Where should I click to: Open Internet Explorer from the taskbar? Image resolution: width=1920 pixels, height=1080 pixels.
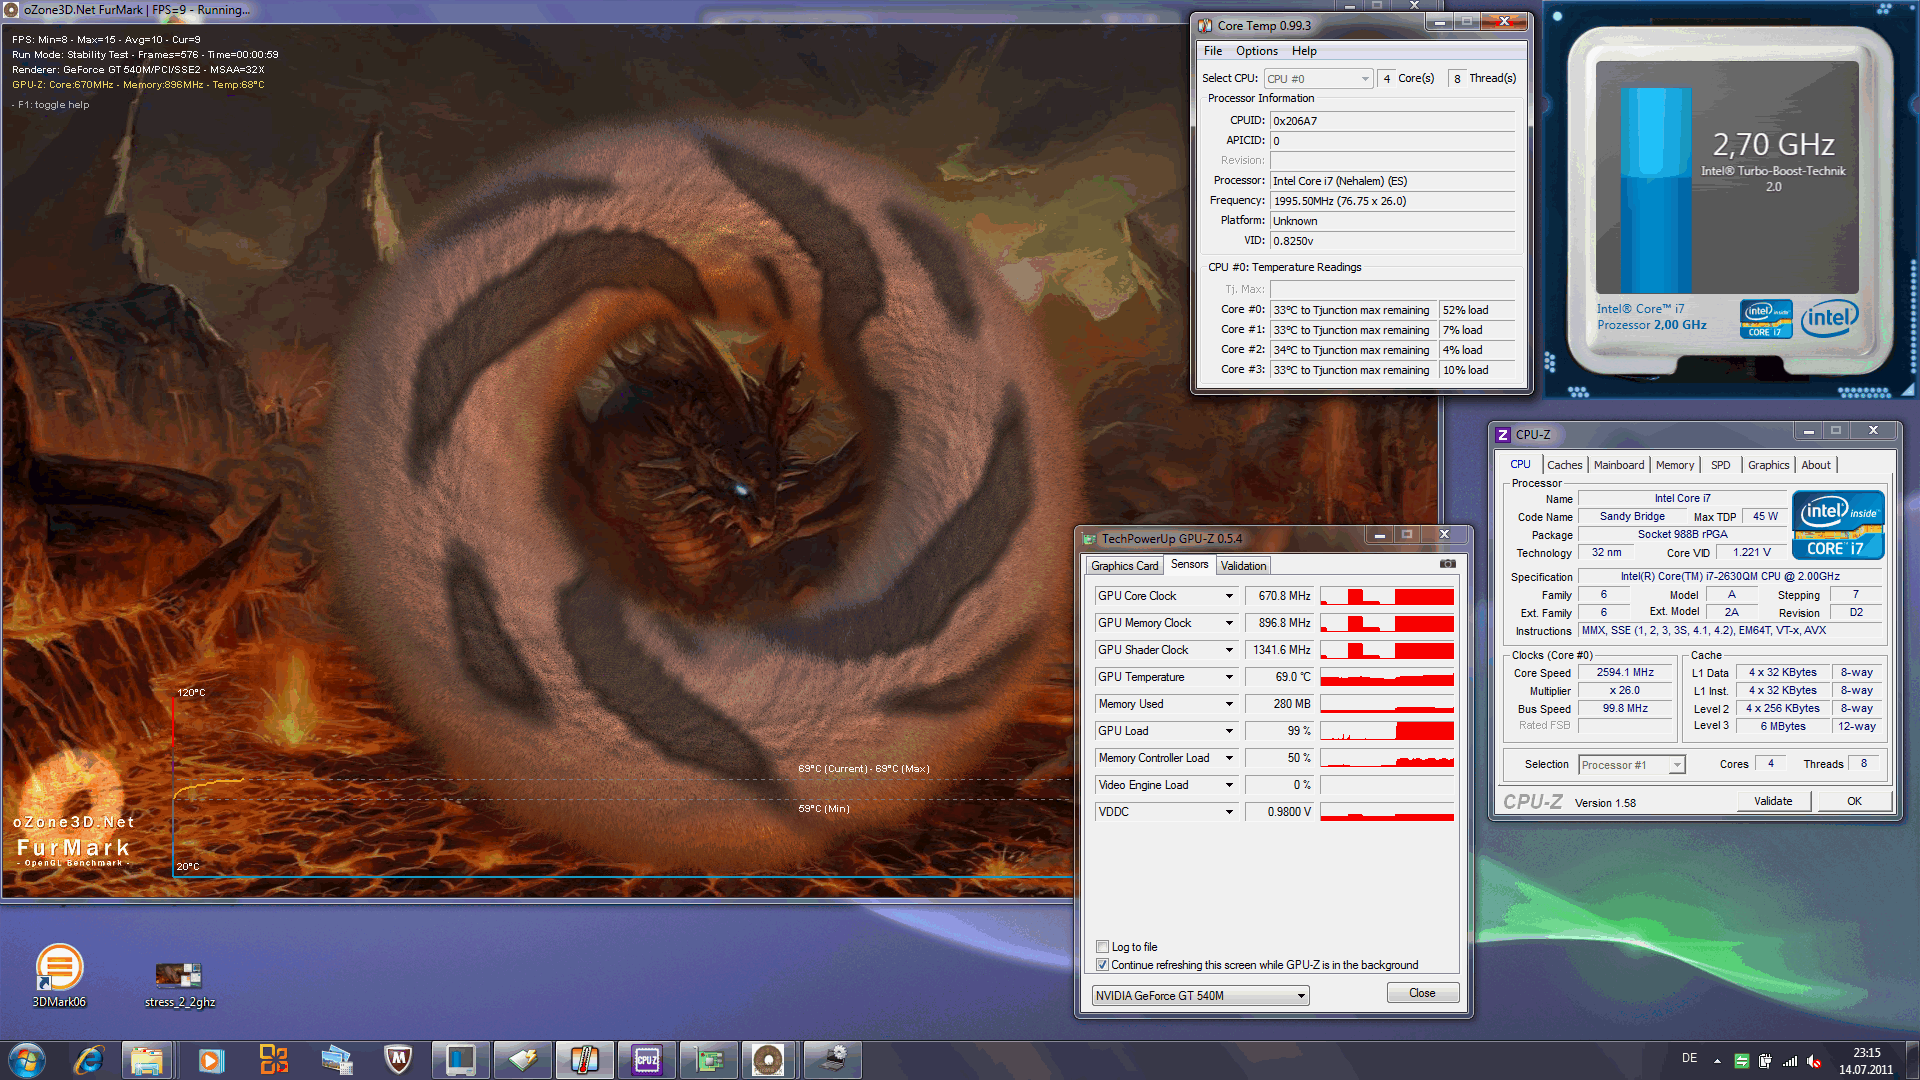point(88,1059)
